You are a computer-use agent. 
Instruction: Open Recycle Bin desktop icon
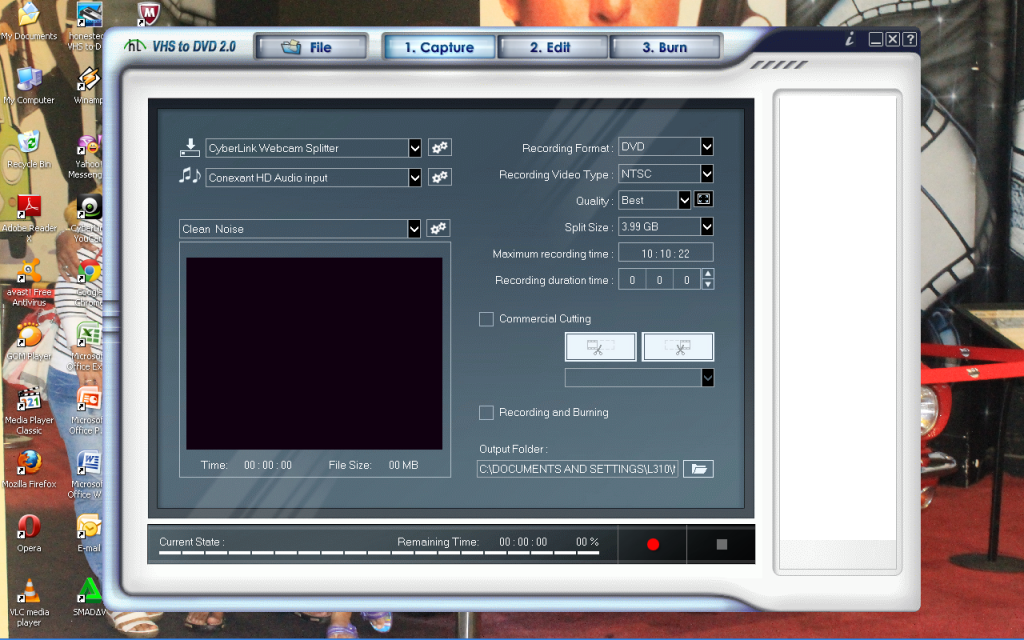tap(29, 149)
